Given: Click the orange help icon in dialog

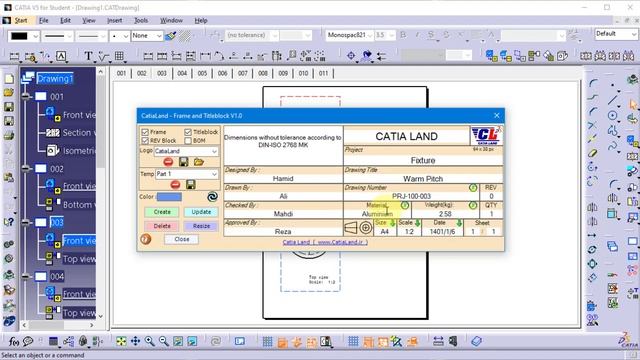Looking at the screenshot, I should (146, 239).
